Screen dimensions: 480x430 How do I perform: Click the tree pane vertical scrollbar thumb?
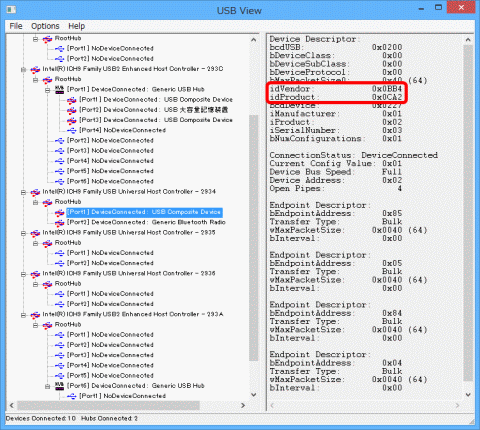(254, 238)
